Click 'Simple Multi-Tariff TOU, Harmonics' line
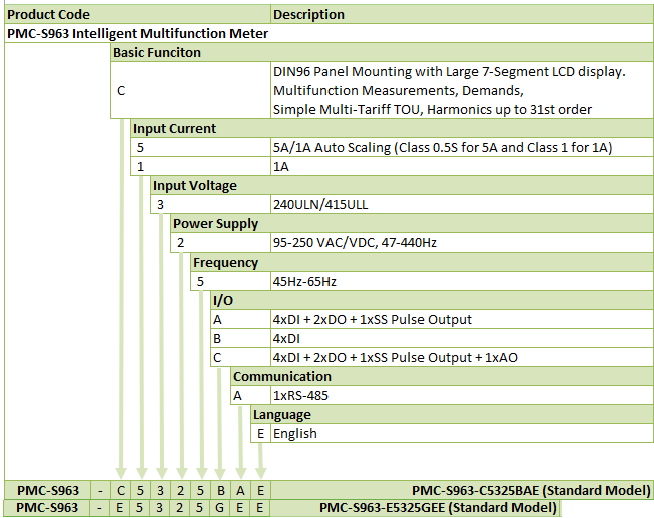Image resolution: width=654 pixels, height=518 pixels. (x=432, y=110)
